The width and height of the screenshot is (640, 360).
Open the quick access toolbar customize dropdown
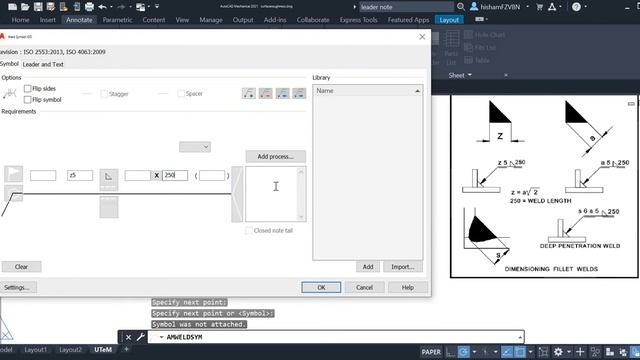coord(157,7)
